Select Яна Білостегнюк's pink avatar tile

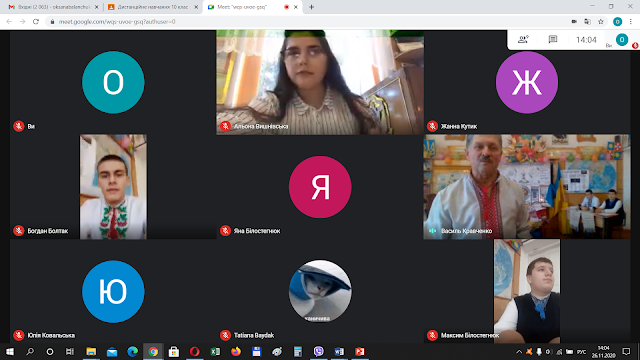click(320, 187)
